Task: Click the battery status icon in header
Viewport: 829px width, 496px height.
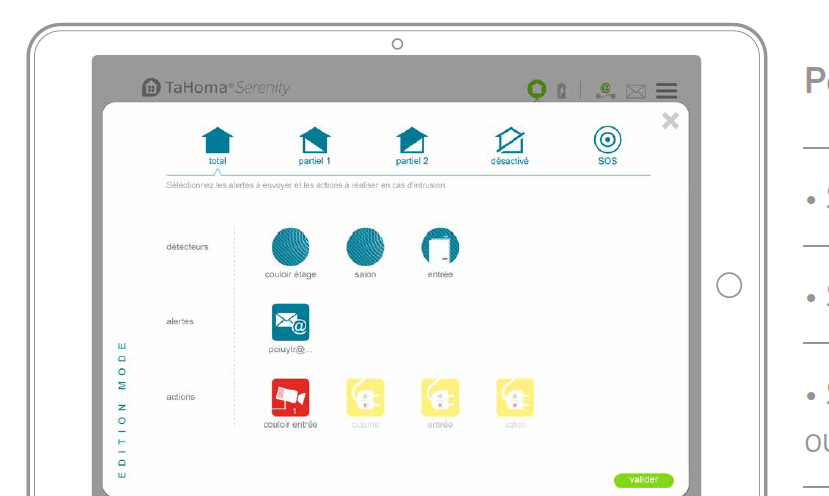Action: tap(561, 90)
